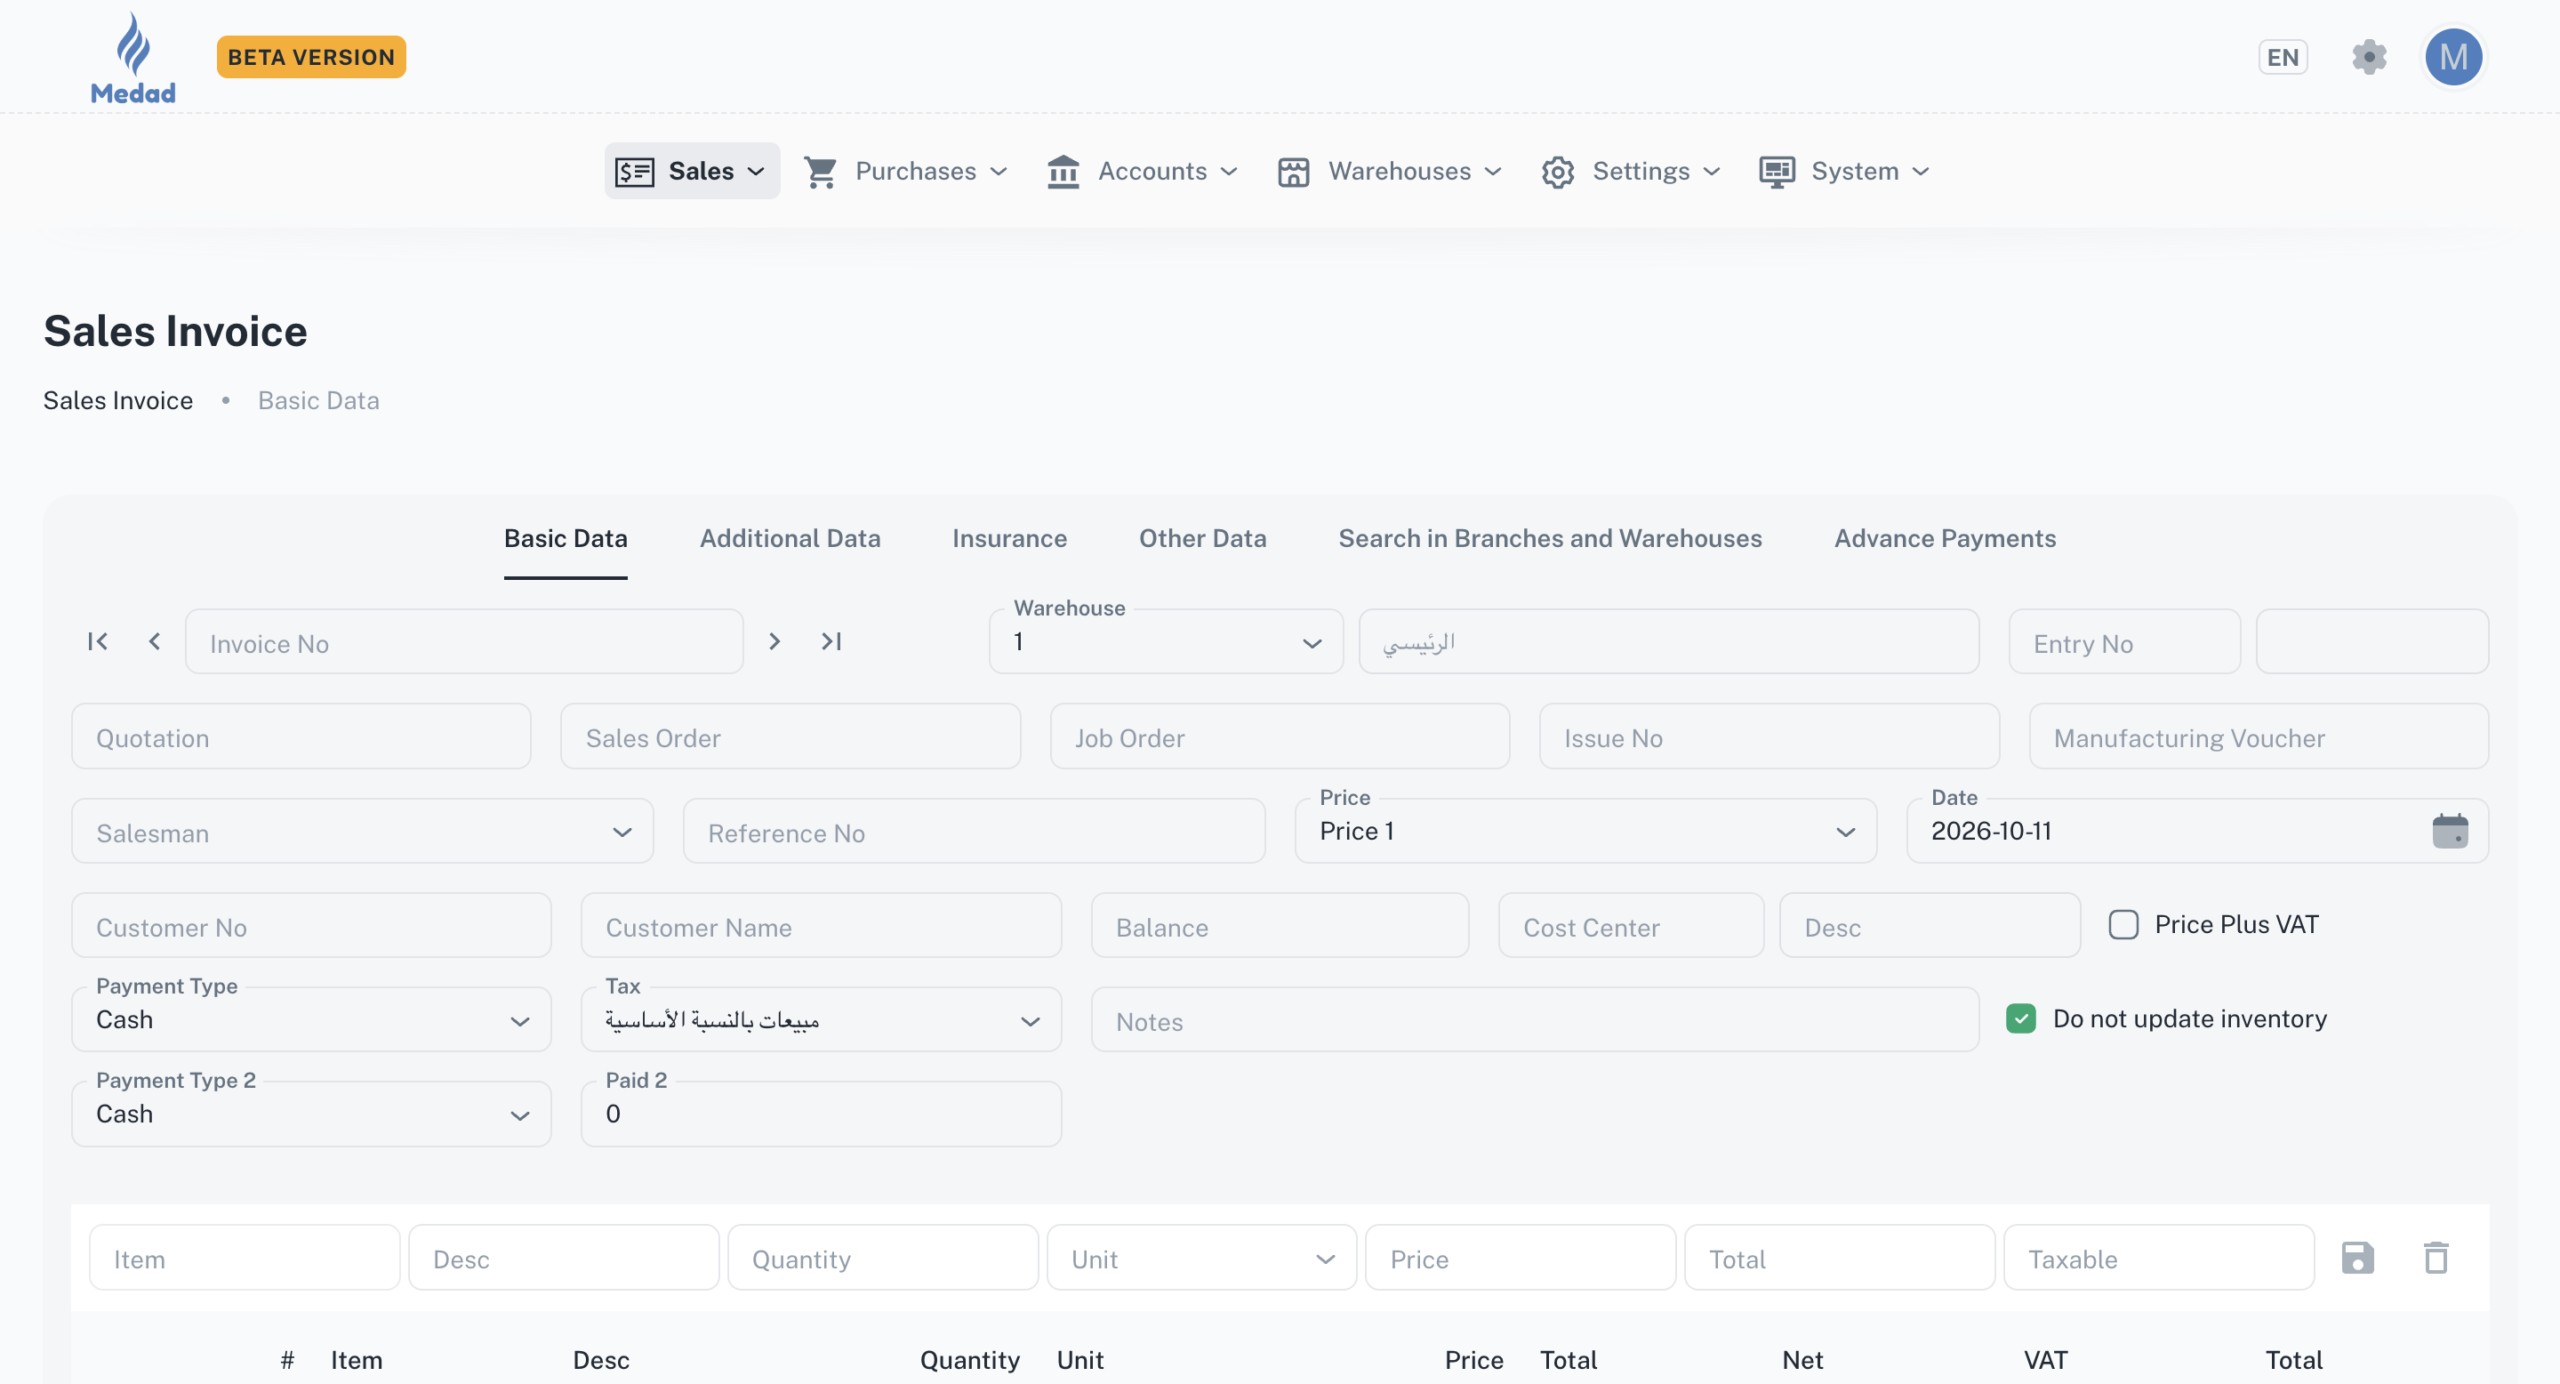Click the Medad logo
The image size is (2560, 1384).
click(x=133, y=58)
